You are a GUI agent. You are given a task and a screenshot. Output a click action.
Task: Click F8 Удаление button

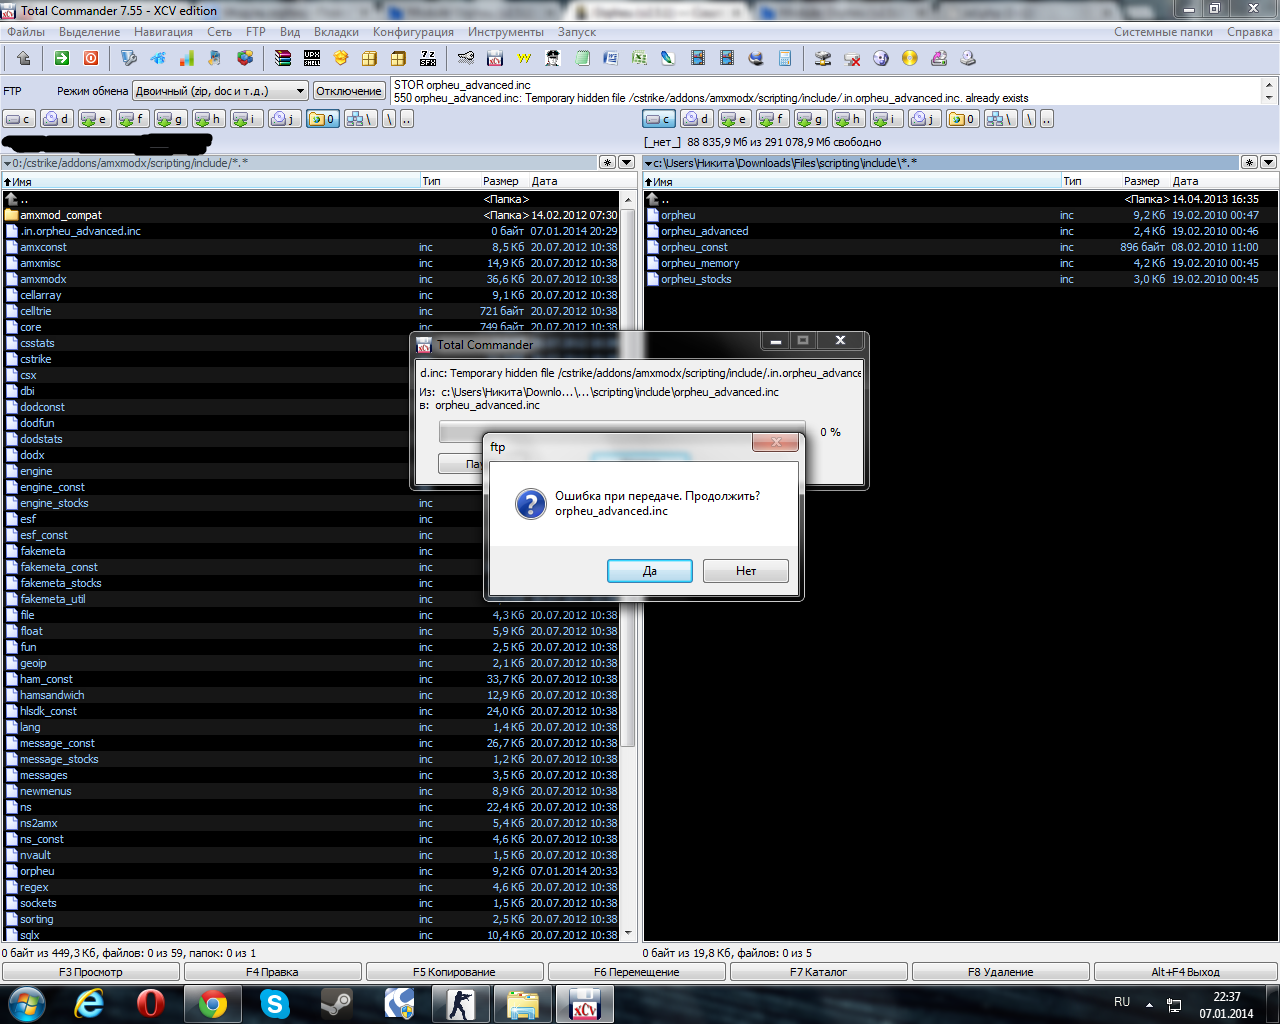pyautogui.click(x=1001, y=972)
